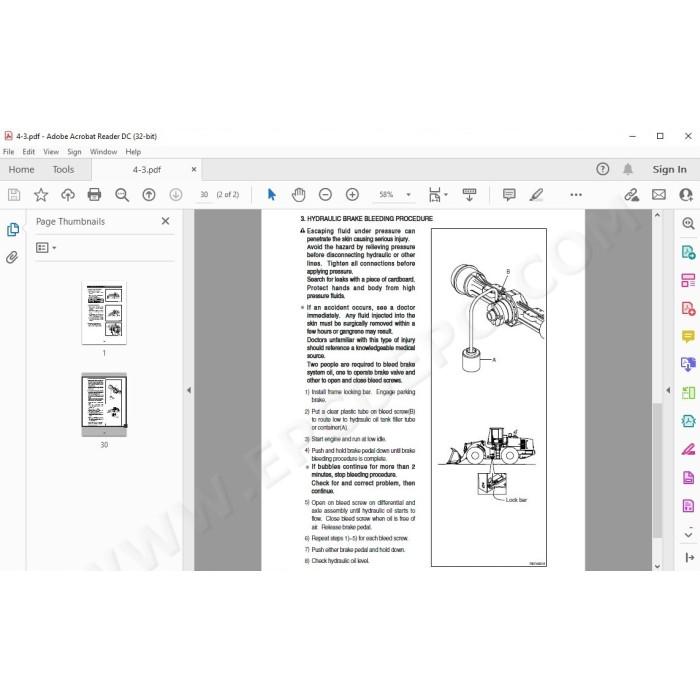The image size is (700, 700).
Task: Open the Find text magnifier
Action: pyautogui.click(x=122, y=195)
